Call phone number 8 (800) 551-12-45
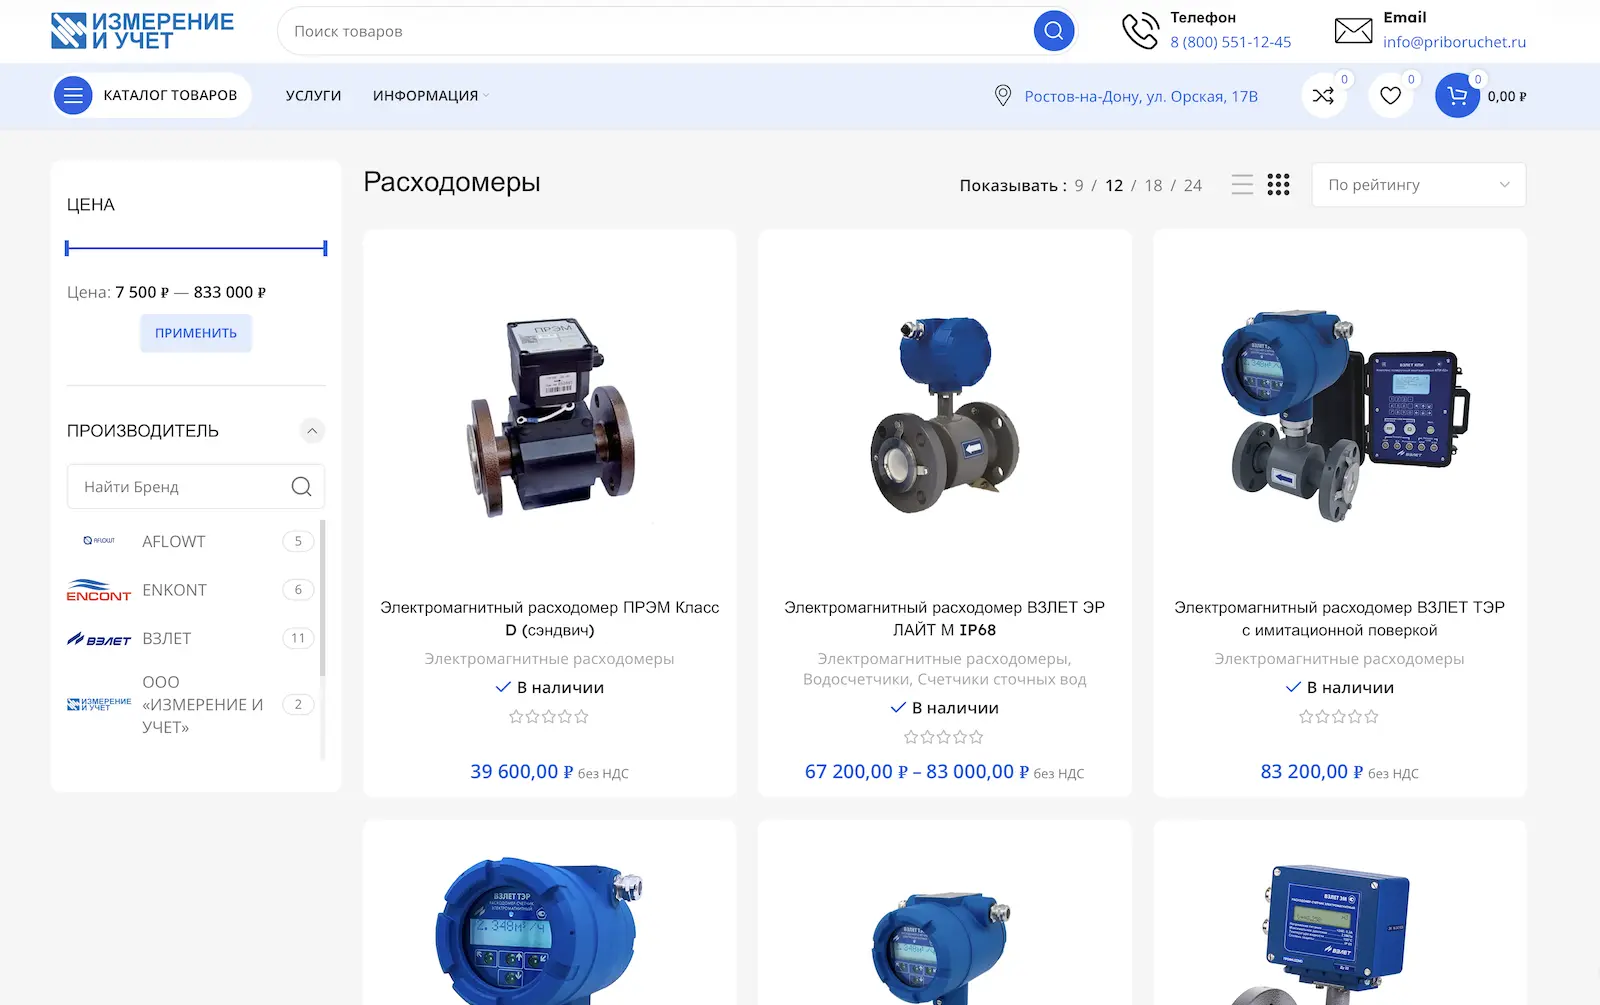This screenshot has width=1600, height=1005. pyautogui.click(x=1230, y=42)
